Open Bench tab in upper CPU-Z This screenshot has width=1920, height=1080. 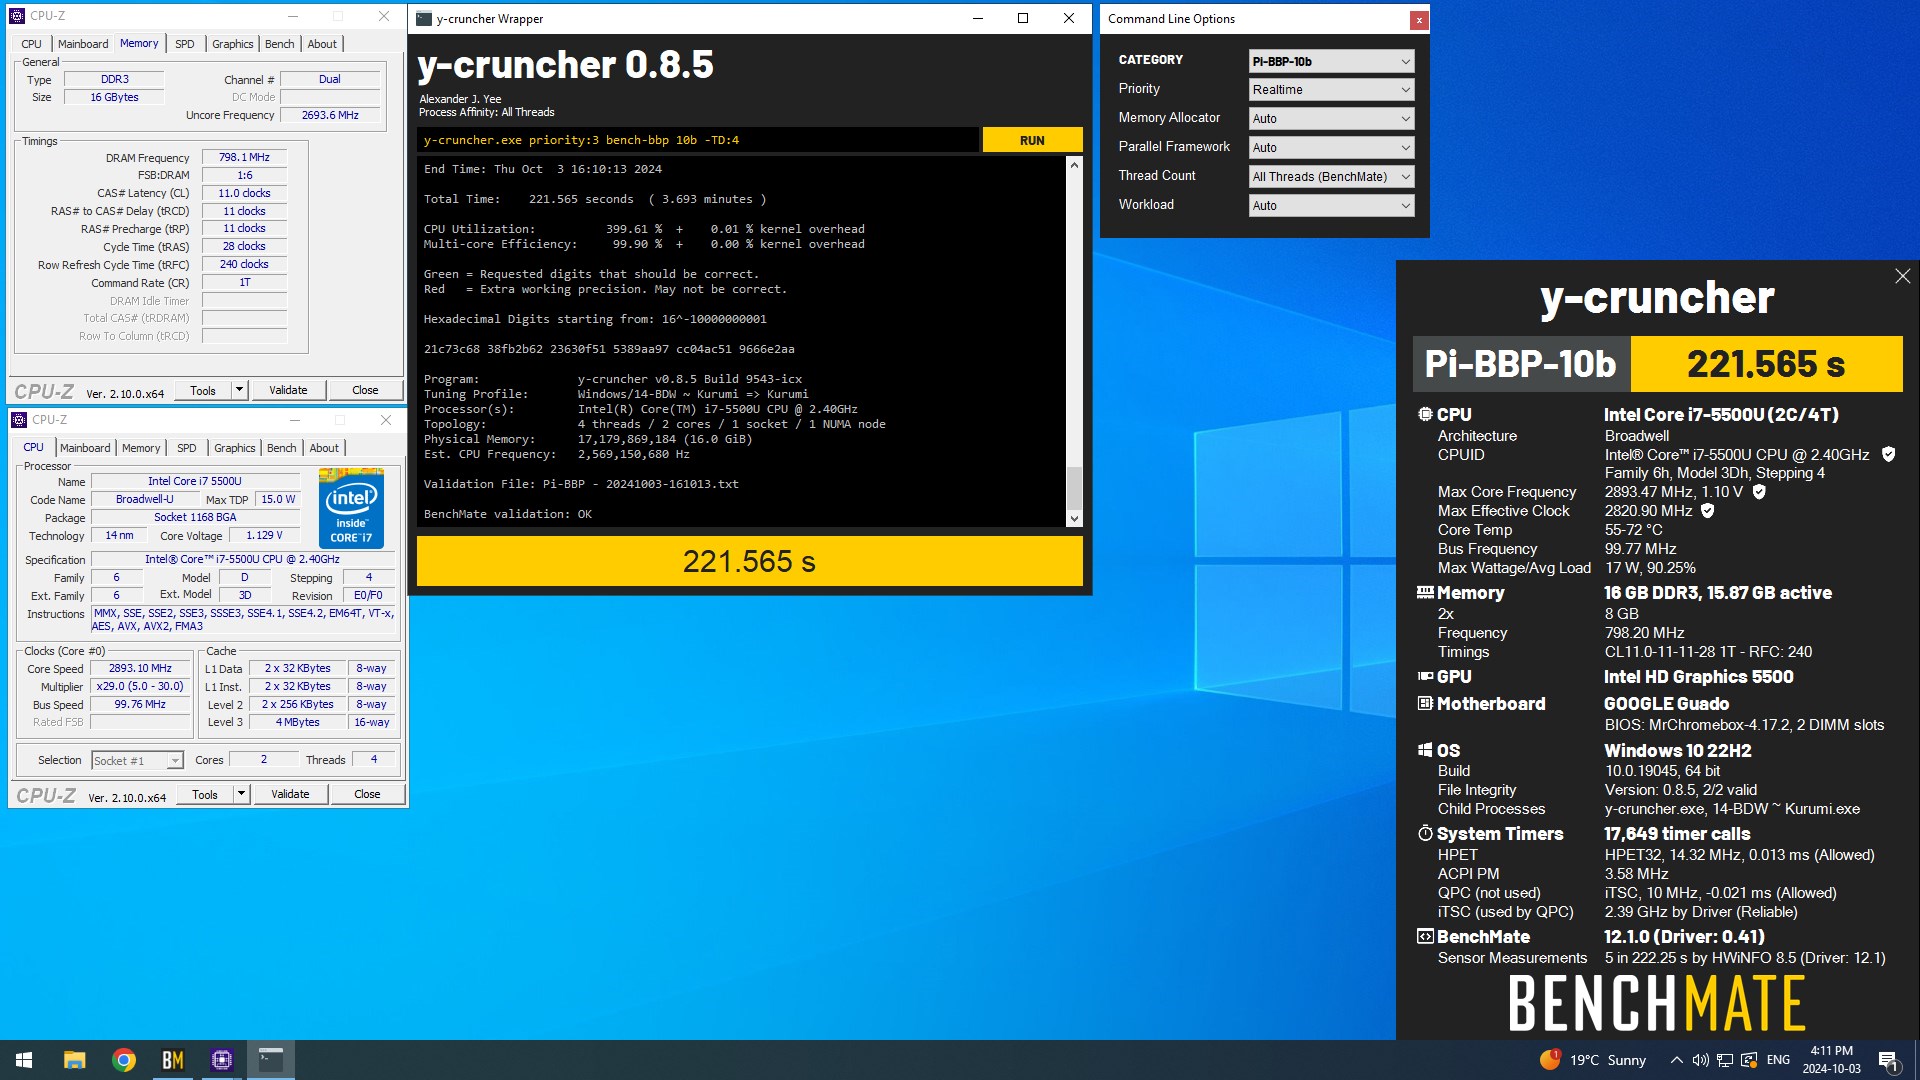pyautogui.click(x=280, y=44)
